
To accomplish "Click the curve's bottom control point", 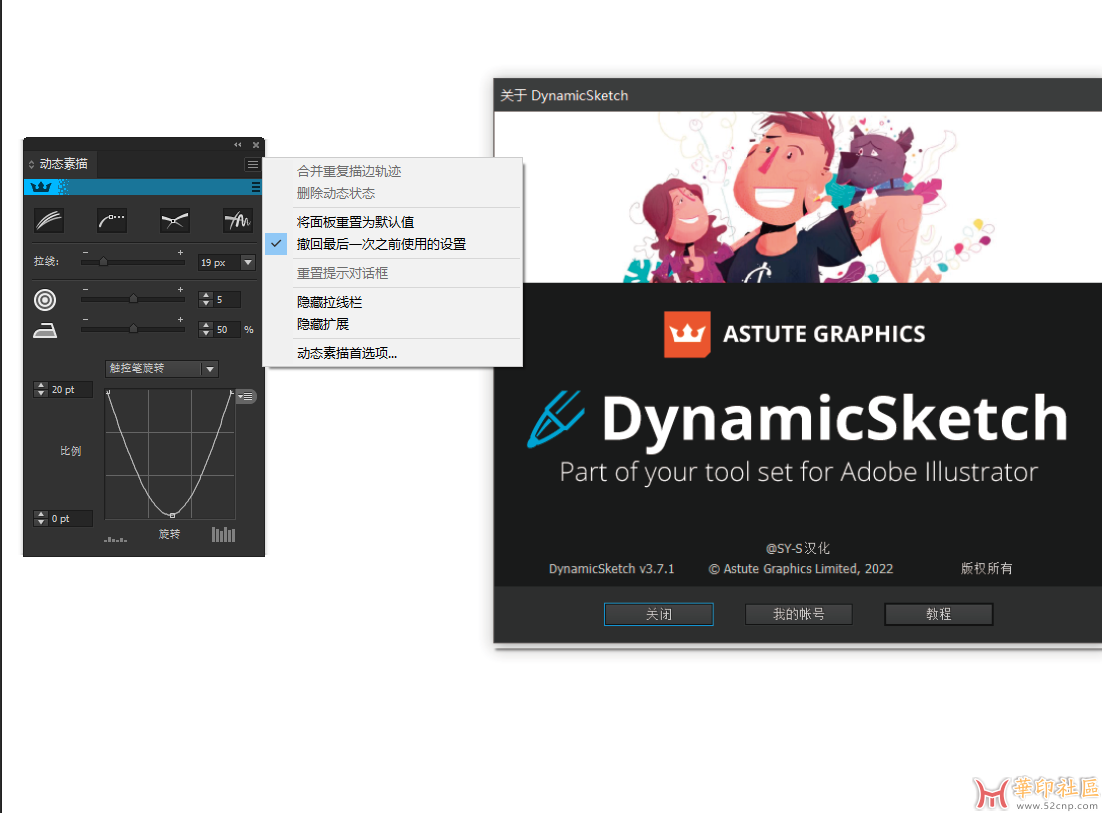I will [172, 516].
